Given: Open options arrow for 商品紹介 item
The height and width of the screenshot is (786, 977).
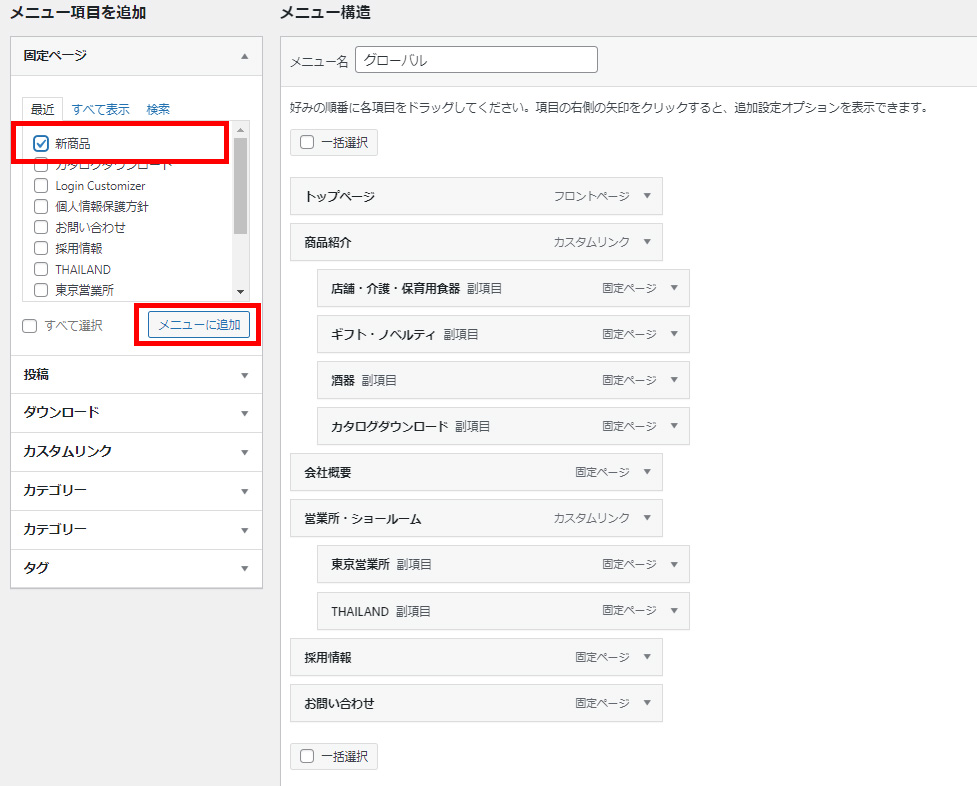Looking at the screenshot, I should tap(647, 242).
